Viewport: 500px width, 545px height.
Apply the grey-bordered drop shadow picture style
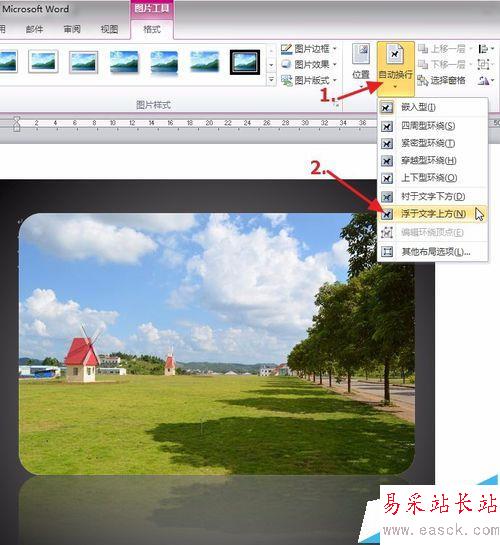[83, 62]
